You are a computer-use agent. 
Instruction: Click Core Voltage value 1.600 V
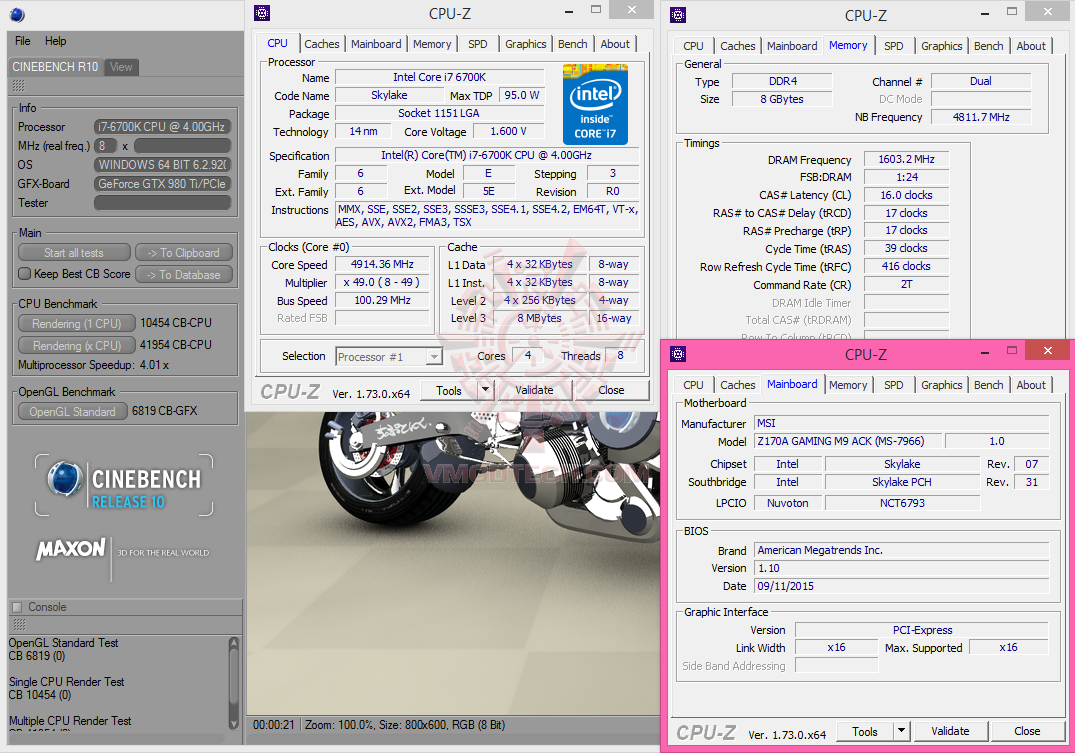[509, 132]
